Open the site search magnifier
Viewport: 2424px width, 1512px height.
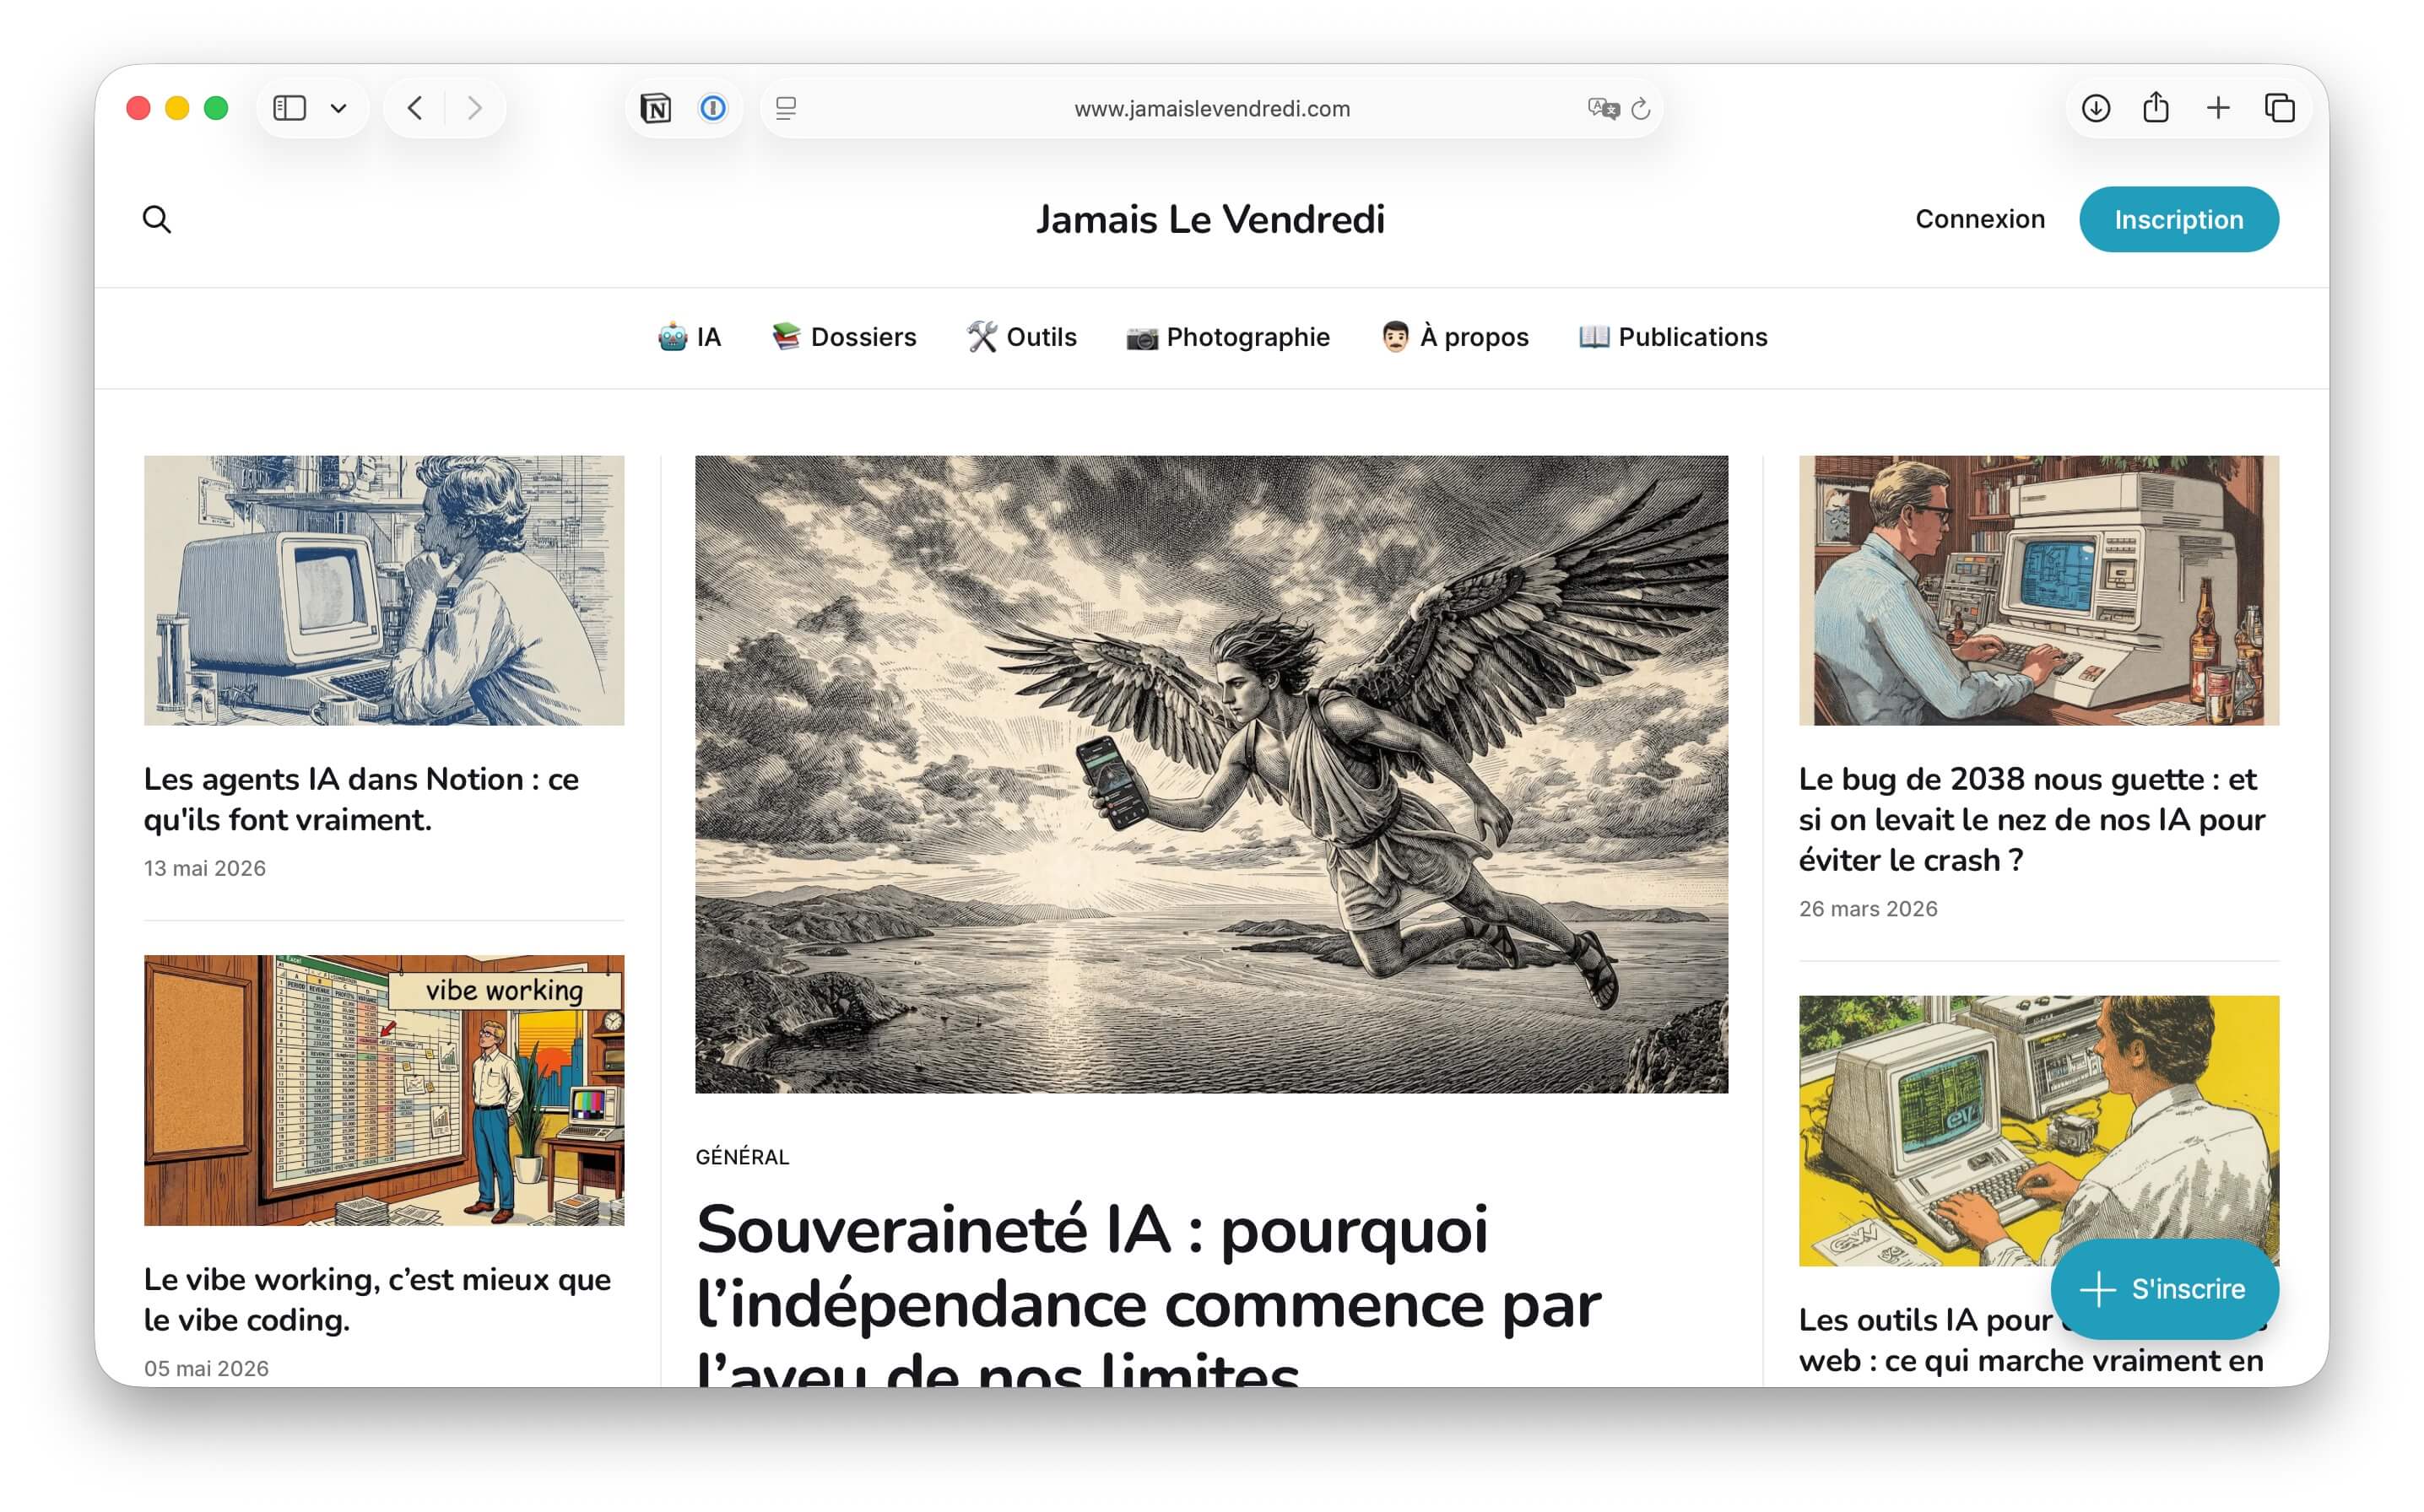tap(157, 219)
